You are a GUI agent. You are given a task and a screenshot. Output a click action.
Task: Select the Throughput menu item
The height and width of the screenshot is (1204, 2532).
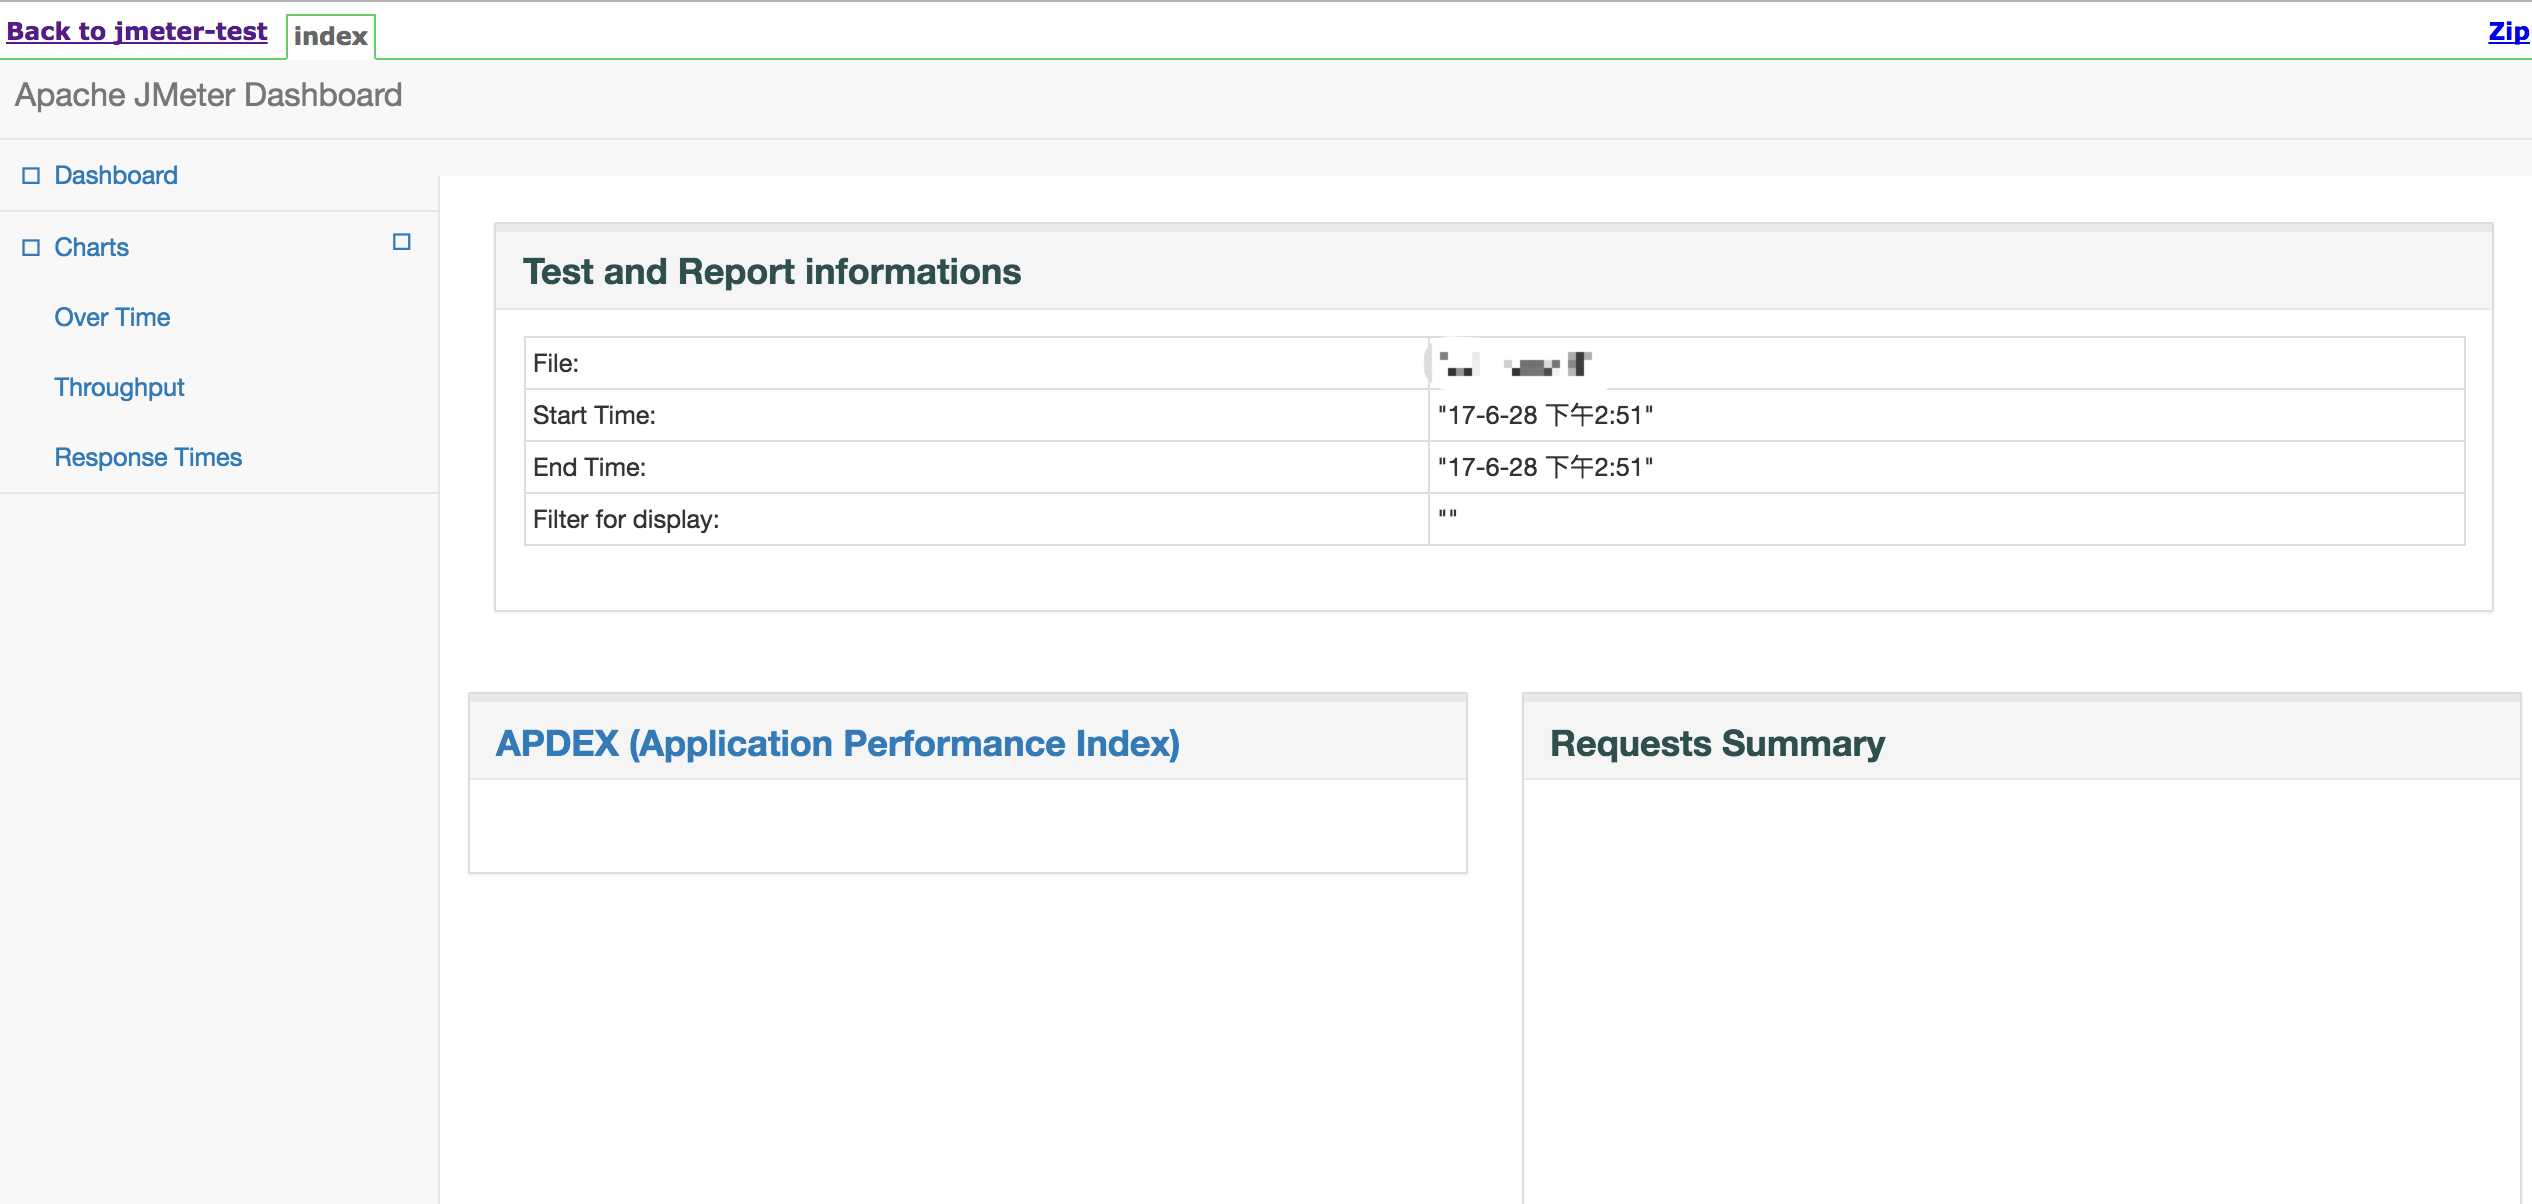coord(121,387)
